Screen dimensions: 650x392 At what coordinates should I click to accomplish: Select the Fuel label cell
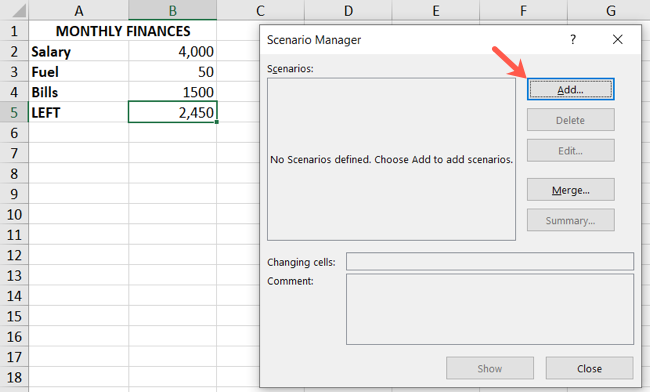point(78,71)
